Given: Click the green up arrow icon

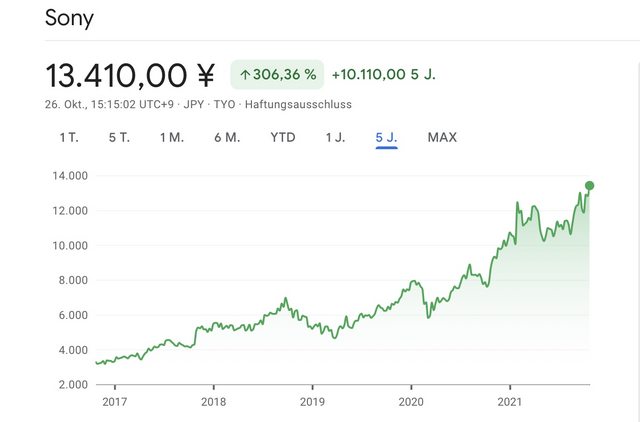Looking at the screenshot, I should [244, 75].
